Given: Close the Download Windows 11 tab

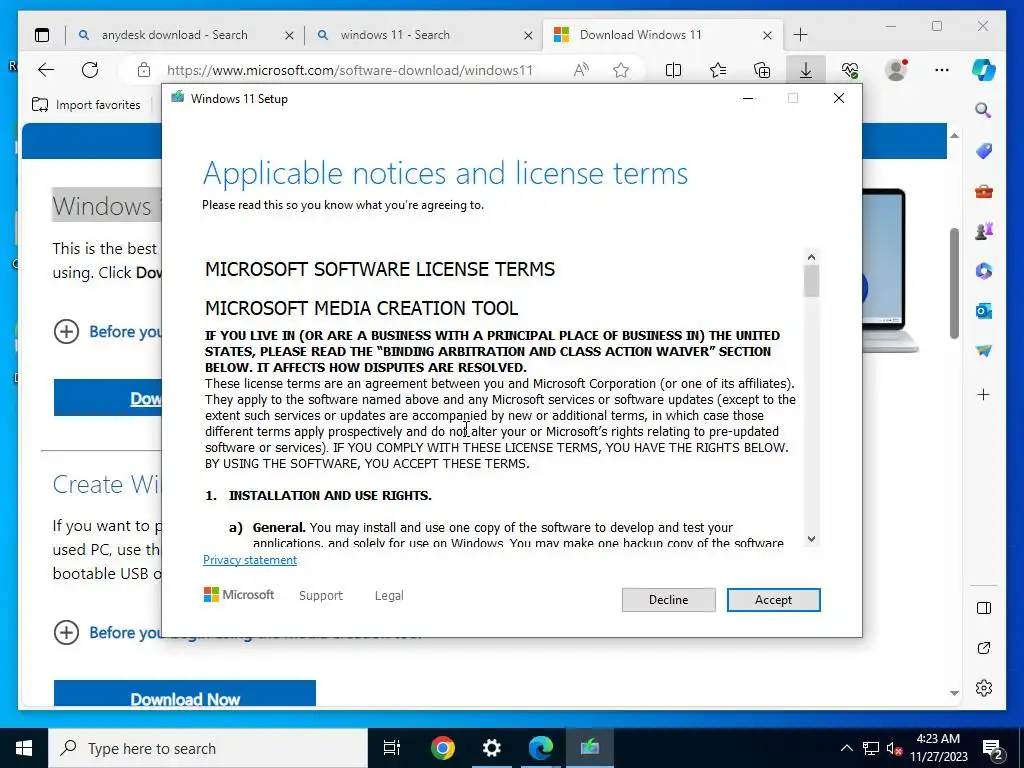Looking at the screenshot, I should point(767,35).
